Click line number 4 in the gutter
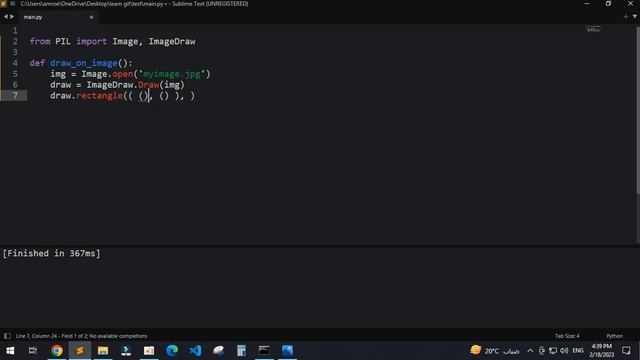Viewport: 640px width, 360px height. pyautogui.click(x=15, y=63)
